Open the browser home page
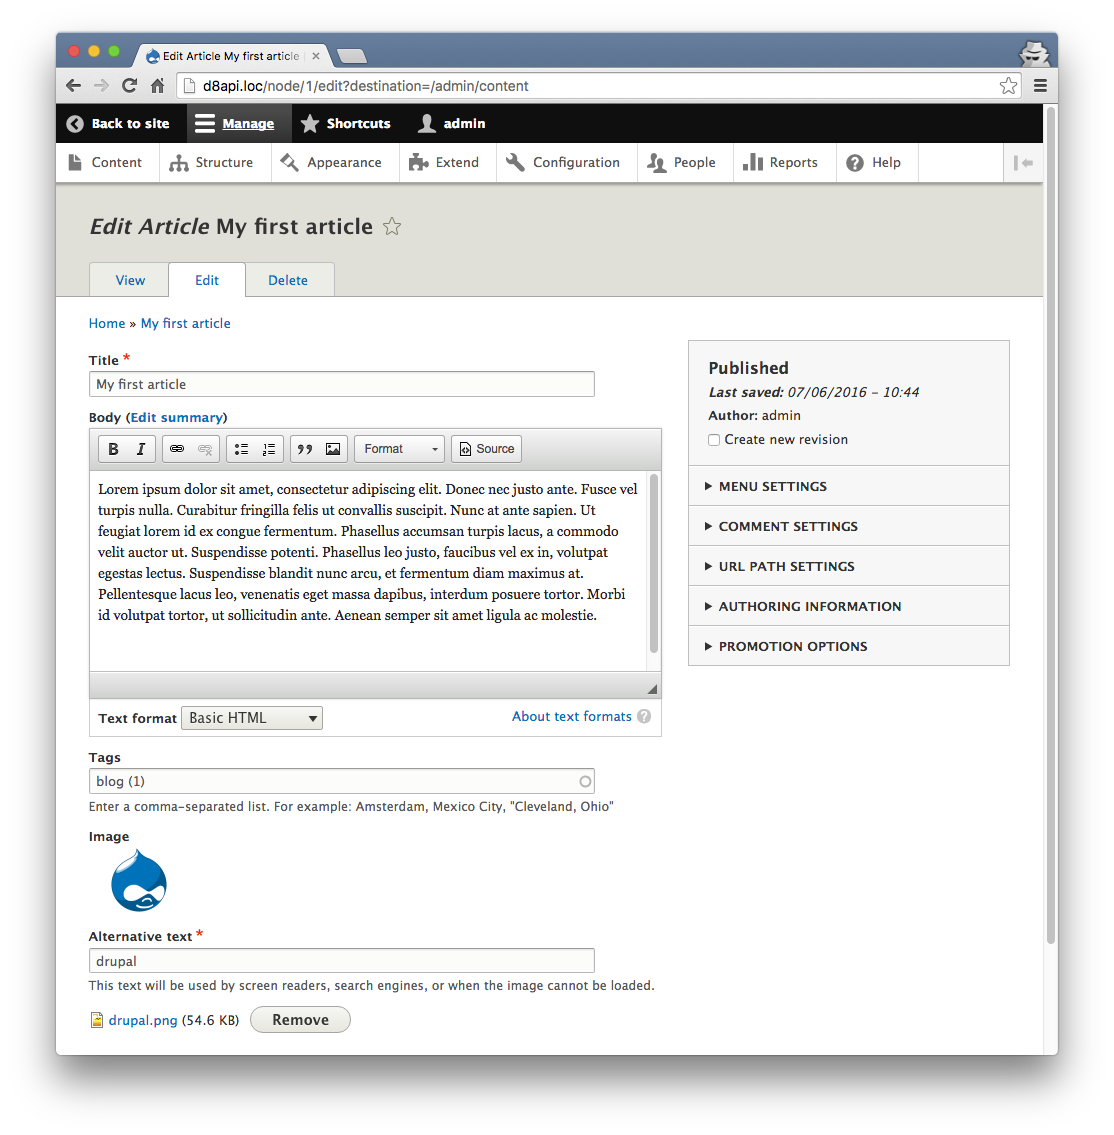Image resolution: width=1114 pixels, height=1135 pixels. pos(157,85)
